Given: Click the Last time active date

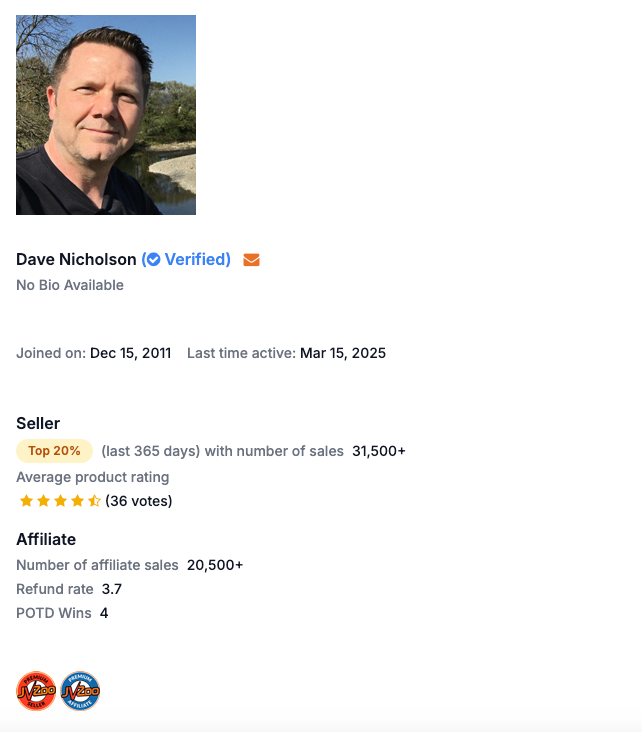Looking at the screenshot, I should tap(343, 353).
